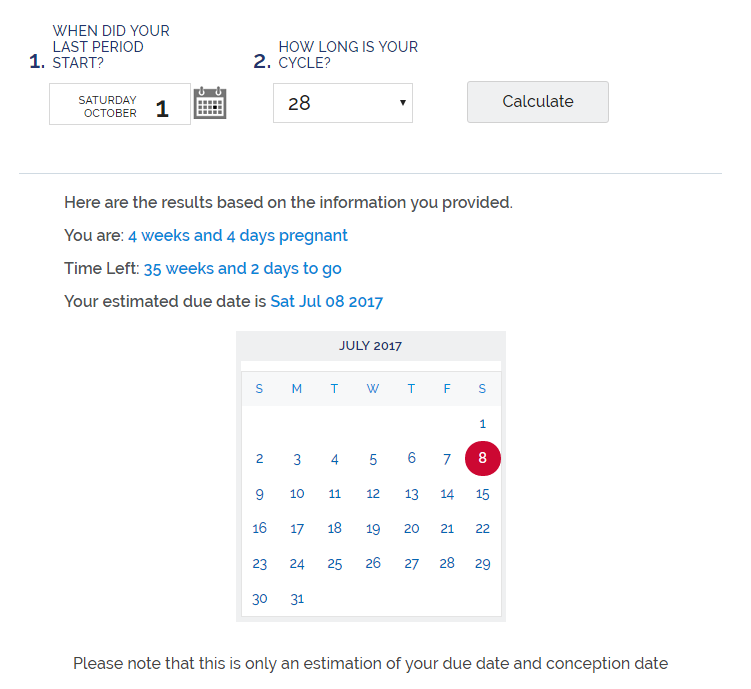The height and width of the screenshot is (689, 751).
Task: Click the JULY 2017 calendar header
Action: [x=370, y=346]
